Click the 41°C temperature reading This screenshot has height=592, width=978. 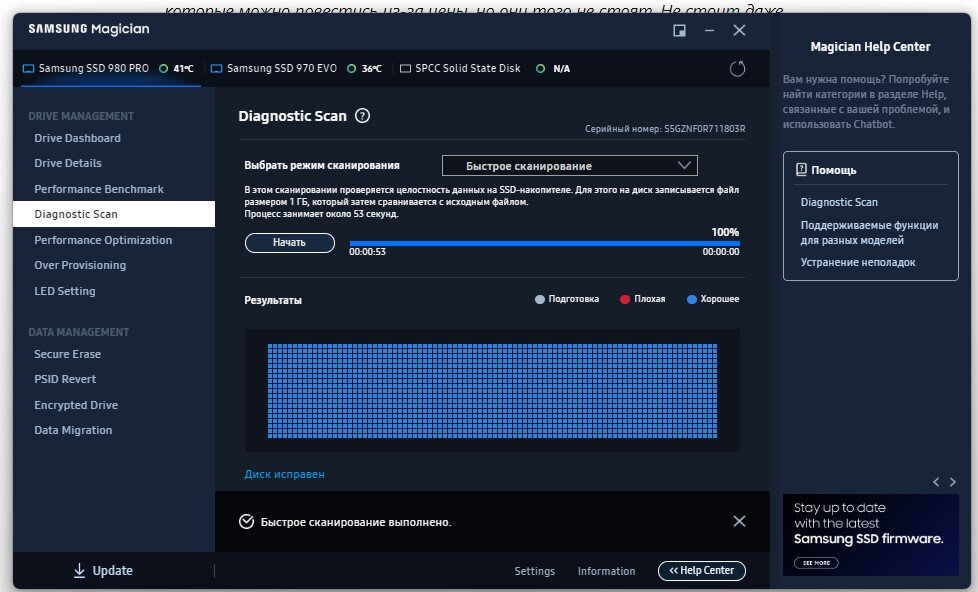tap(183, 69)
